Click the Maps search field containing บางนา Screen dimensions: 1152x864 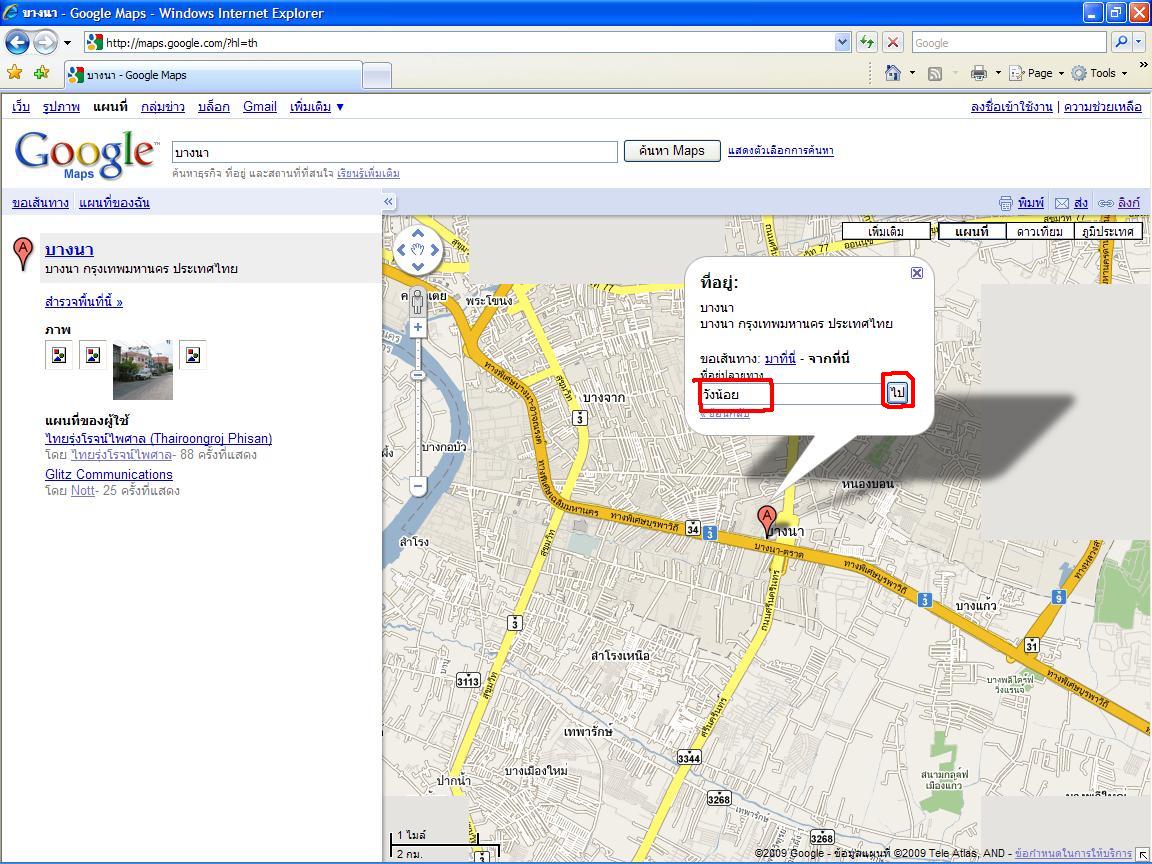(x=395, y=152)
